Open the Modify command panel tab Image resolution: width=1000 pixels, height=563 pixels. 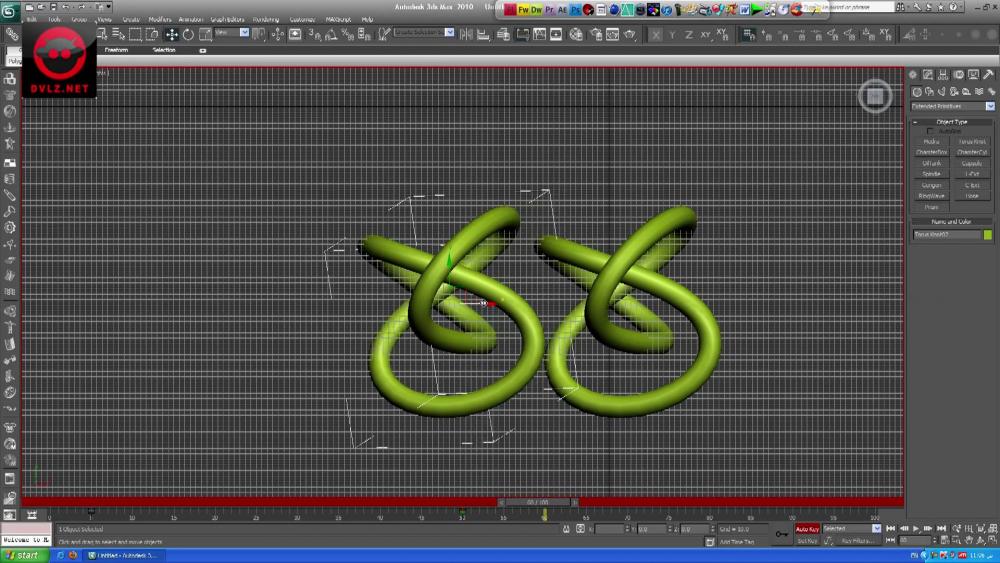(x=928, y=75)
